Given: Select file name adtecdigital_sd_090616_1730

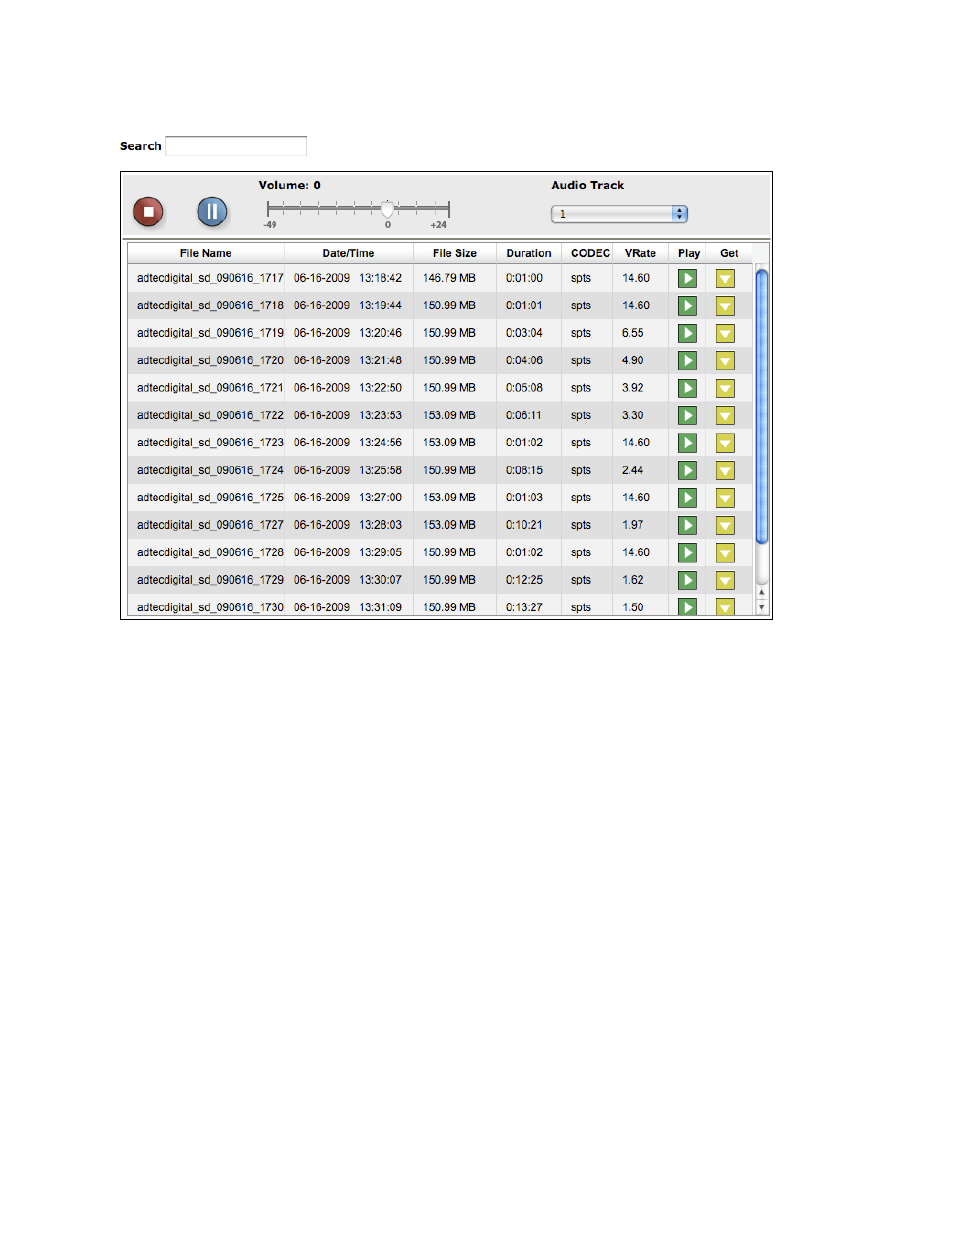Looking at the screenshot, I should (x=210, y=608).
